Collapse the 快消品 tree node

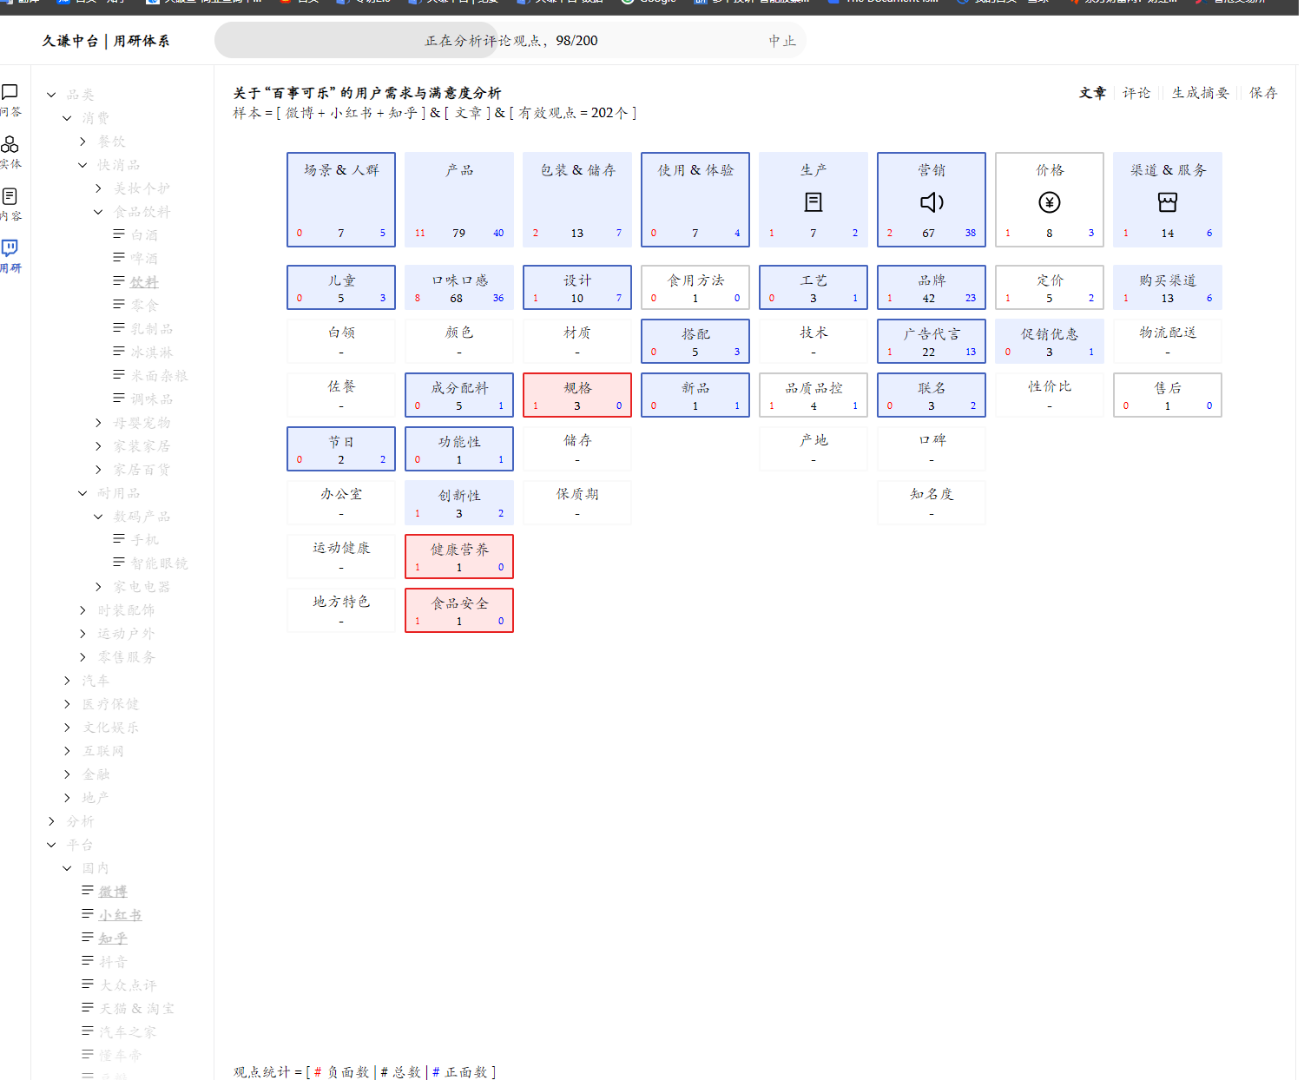[x=83, y=164]
